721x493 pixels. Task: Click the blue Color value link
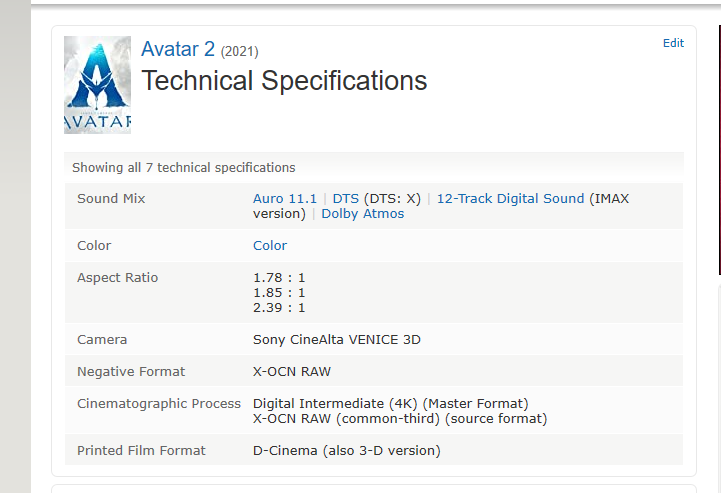(x=270, y=246)
